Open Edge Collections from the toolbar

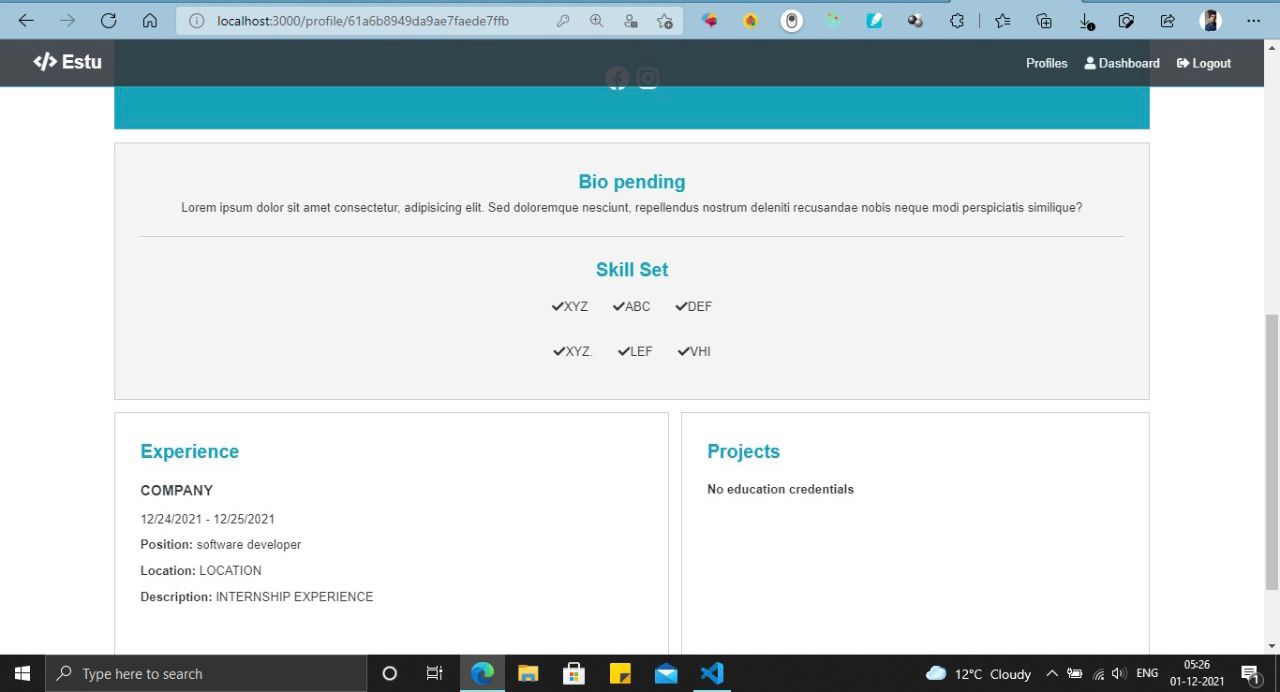click(1043, 20)
